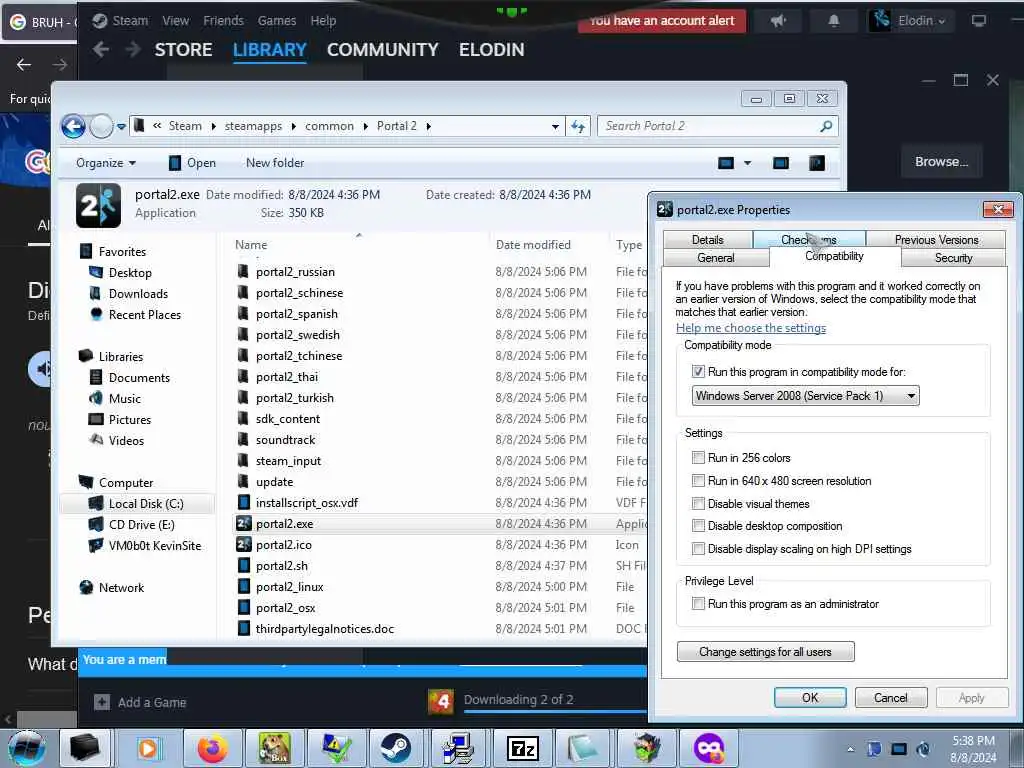This screenshot has width=1024, height=768.
Task: Select thirdpartylegalnotices.doc file
Action: 325,629
